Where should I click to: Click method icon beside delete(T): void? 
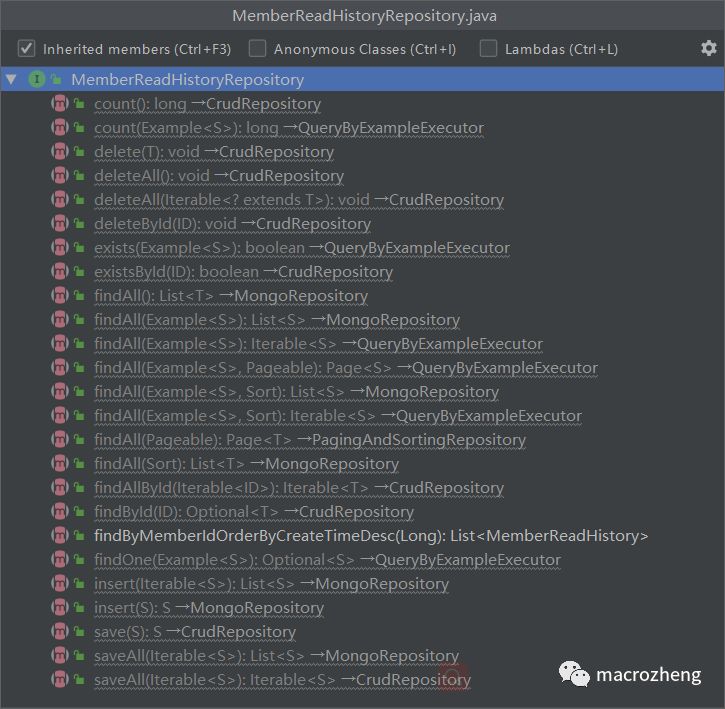[60, 152]
